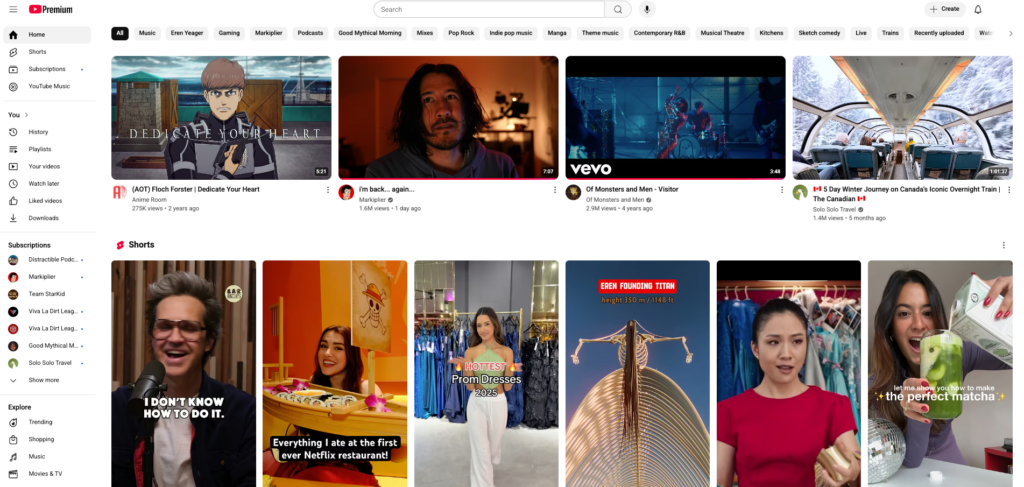Open Good Mythical Morning subscription in sidebar
Screen dimensions: 1024x487
pos(47,346)
